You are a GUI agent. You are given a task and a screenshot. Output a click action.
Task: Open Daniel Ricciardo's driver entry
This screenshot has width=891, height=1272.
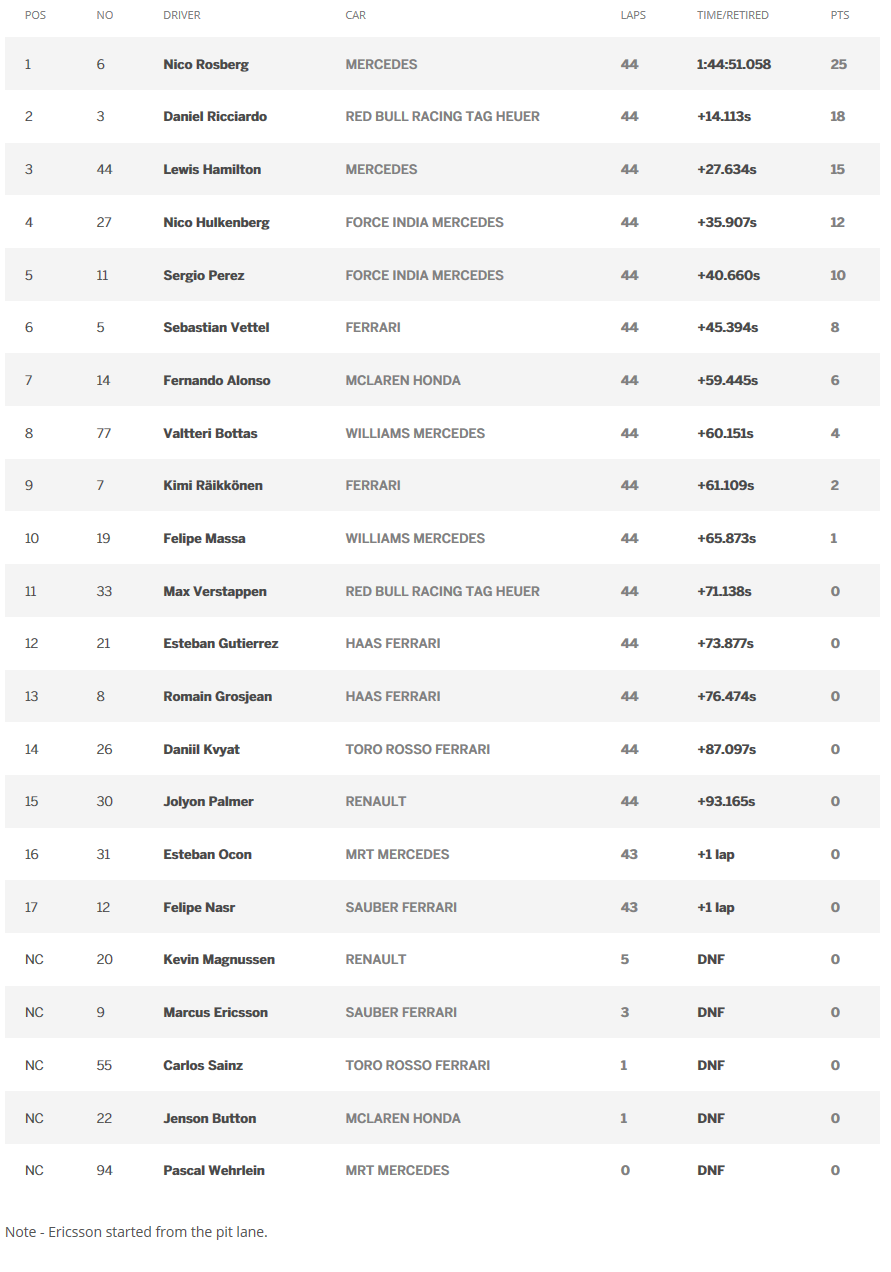pos(215,117)
